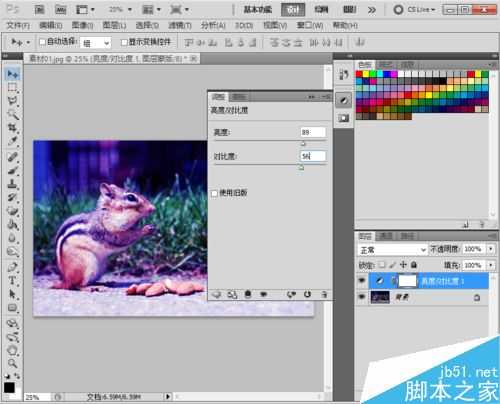Launch Mini Bridge from application bar
500x404 pixels.
point(60,9)
